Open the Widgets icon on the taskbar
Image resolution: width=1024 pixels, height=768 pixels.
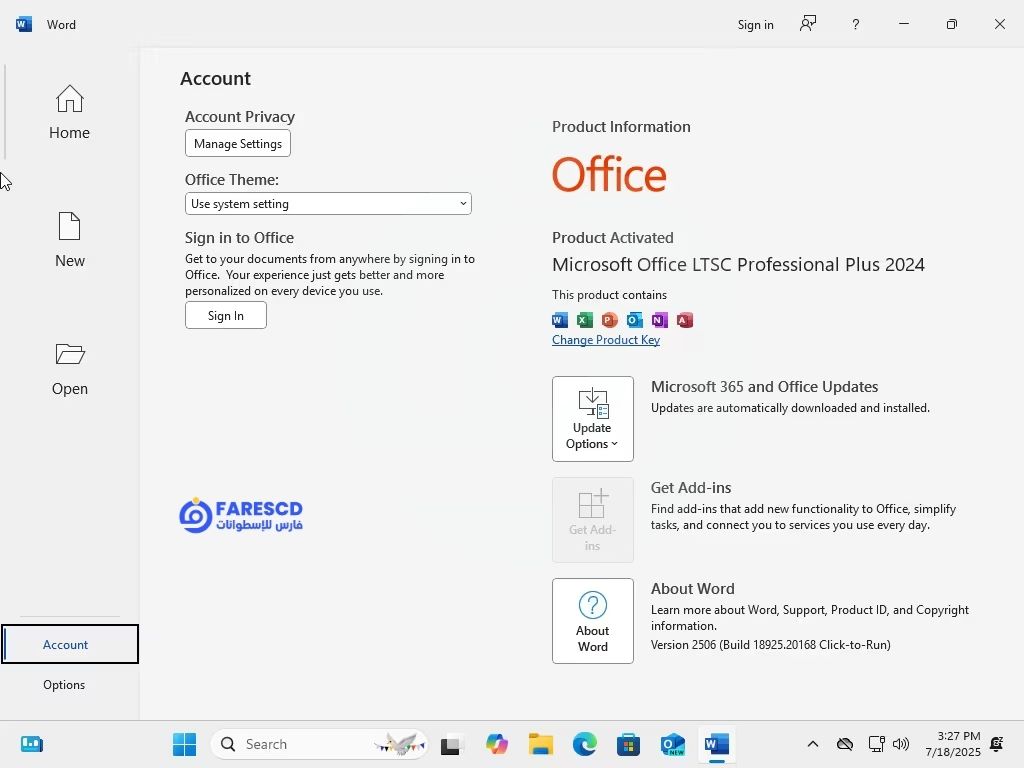(31, 744)
